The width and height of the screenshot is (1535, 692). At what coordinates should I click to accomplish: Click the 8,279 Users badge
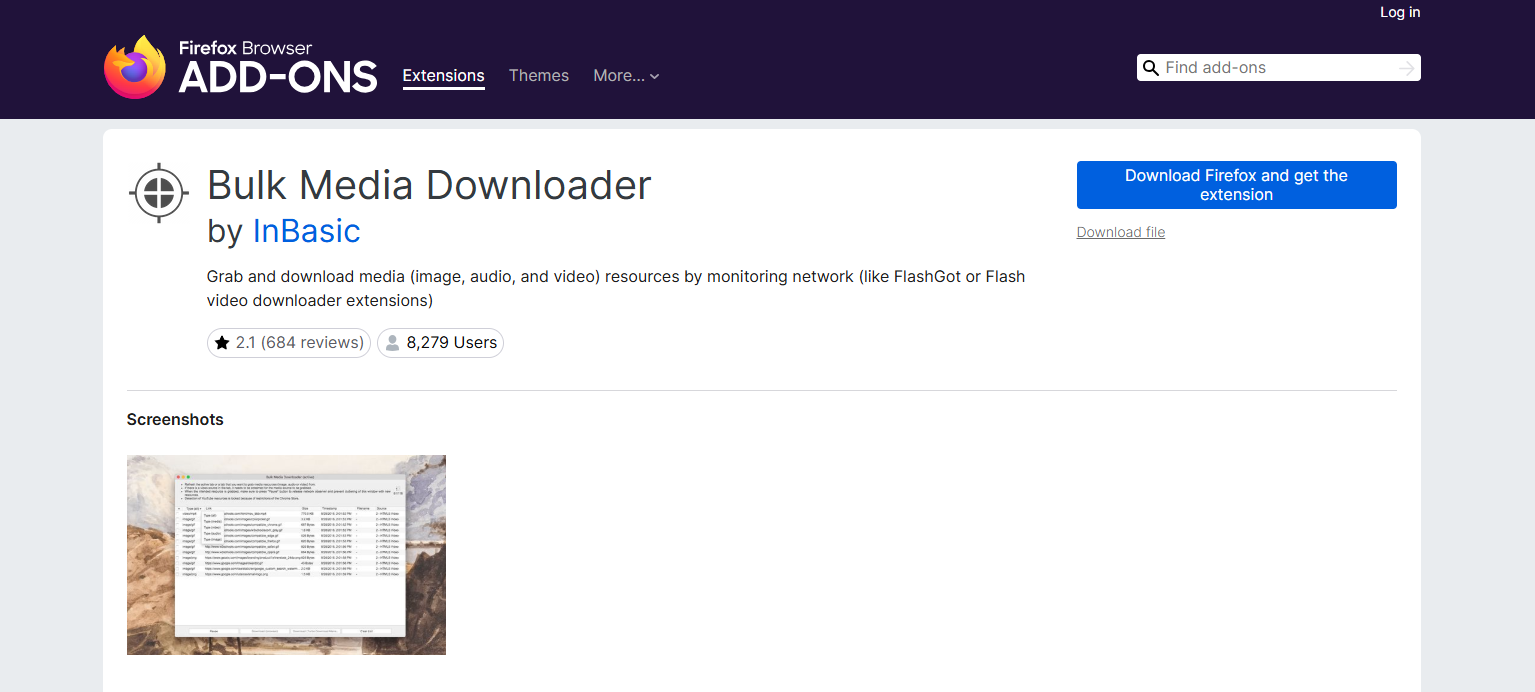tap(440, 343)
